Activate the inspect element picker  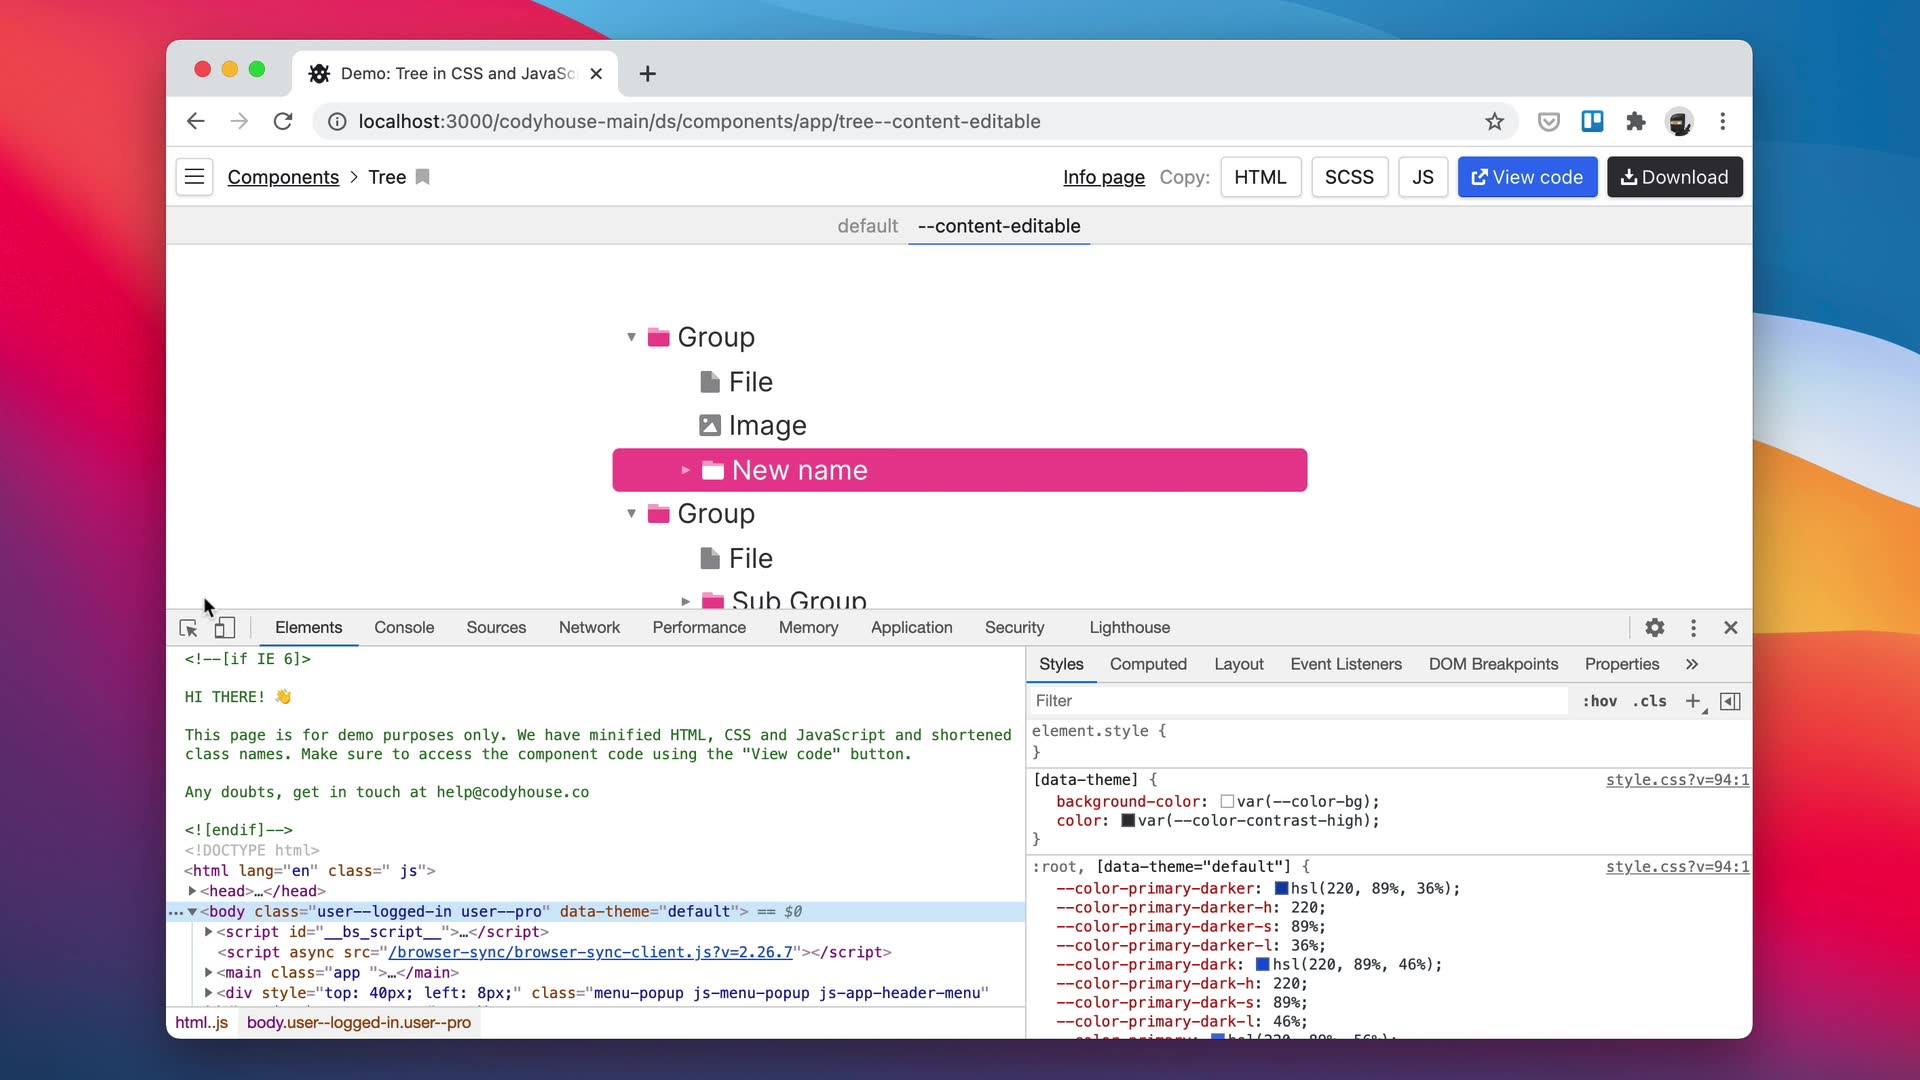pyautogui.click(x=188, y=628)
